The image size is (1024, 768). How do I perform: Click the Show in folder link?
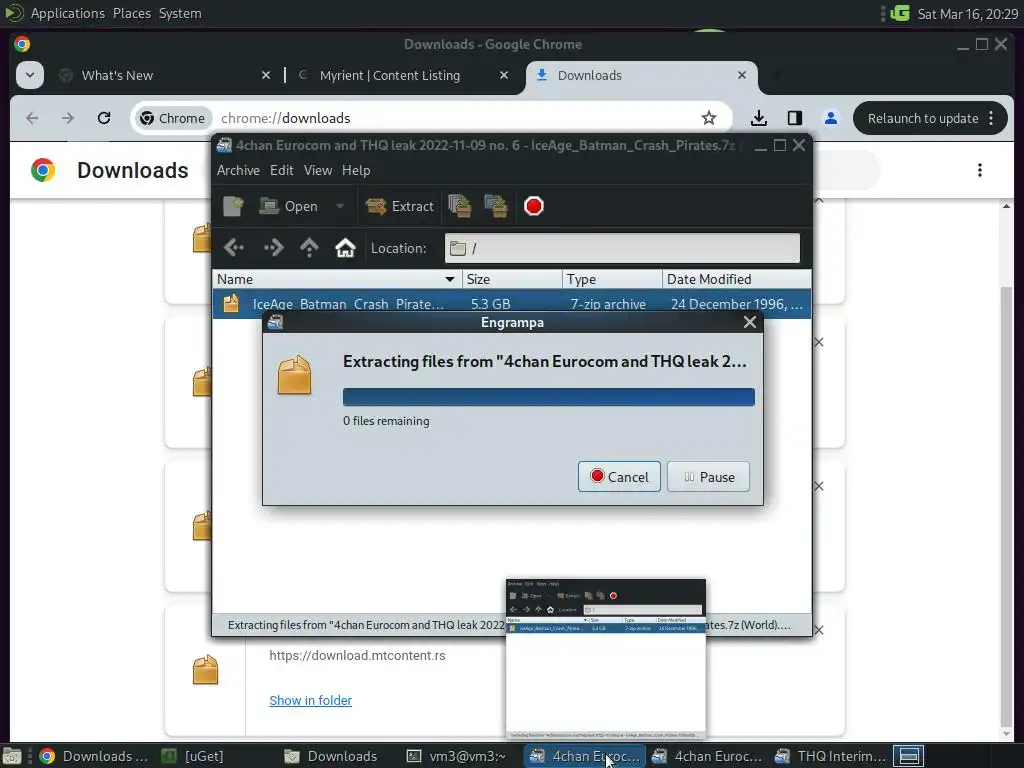click(x=310, y=701)
